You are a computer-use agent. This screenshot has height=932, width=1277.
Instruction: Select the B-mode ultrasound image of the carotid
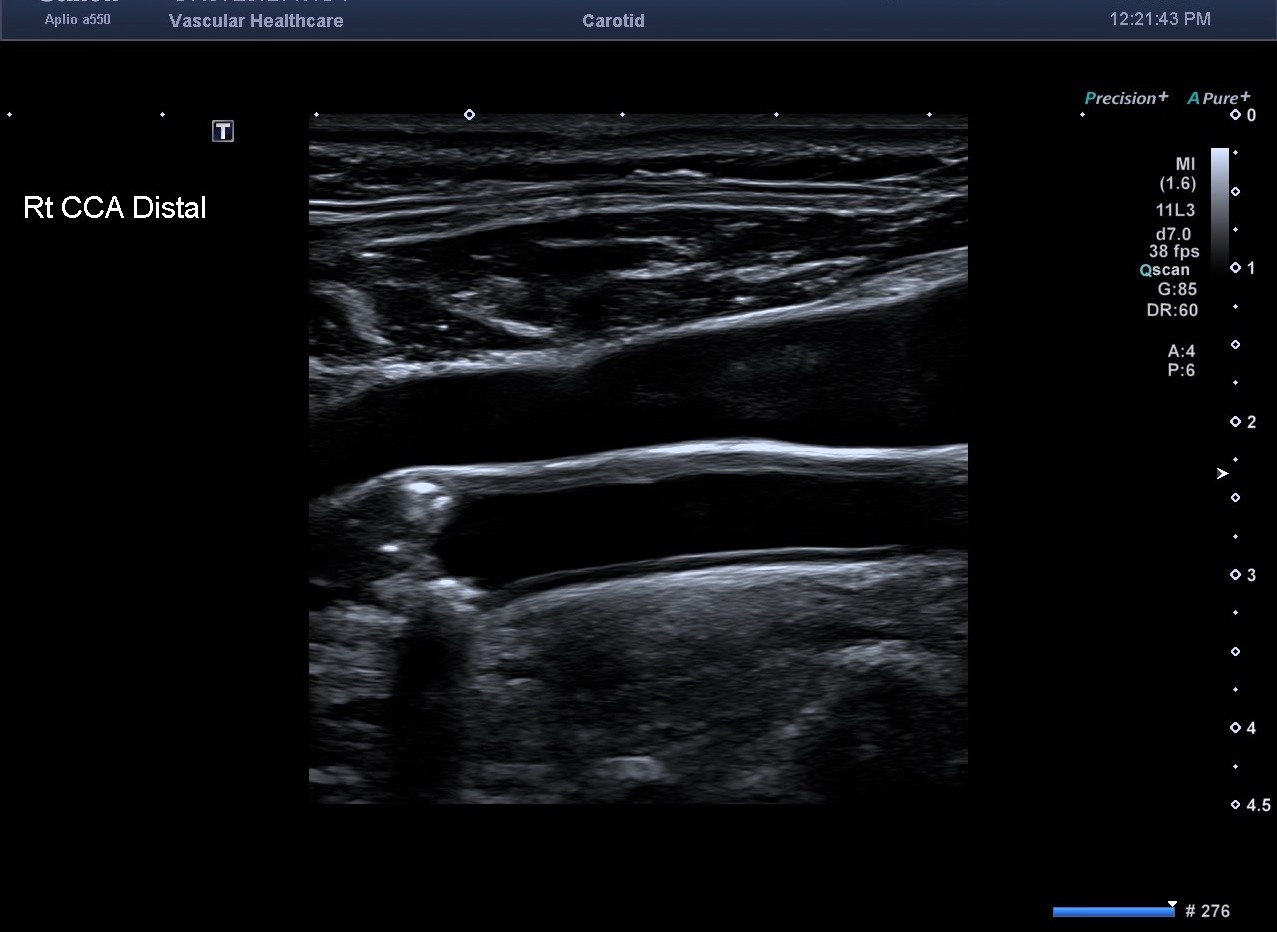point(638,459)
